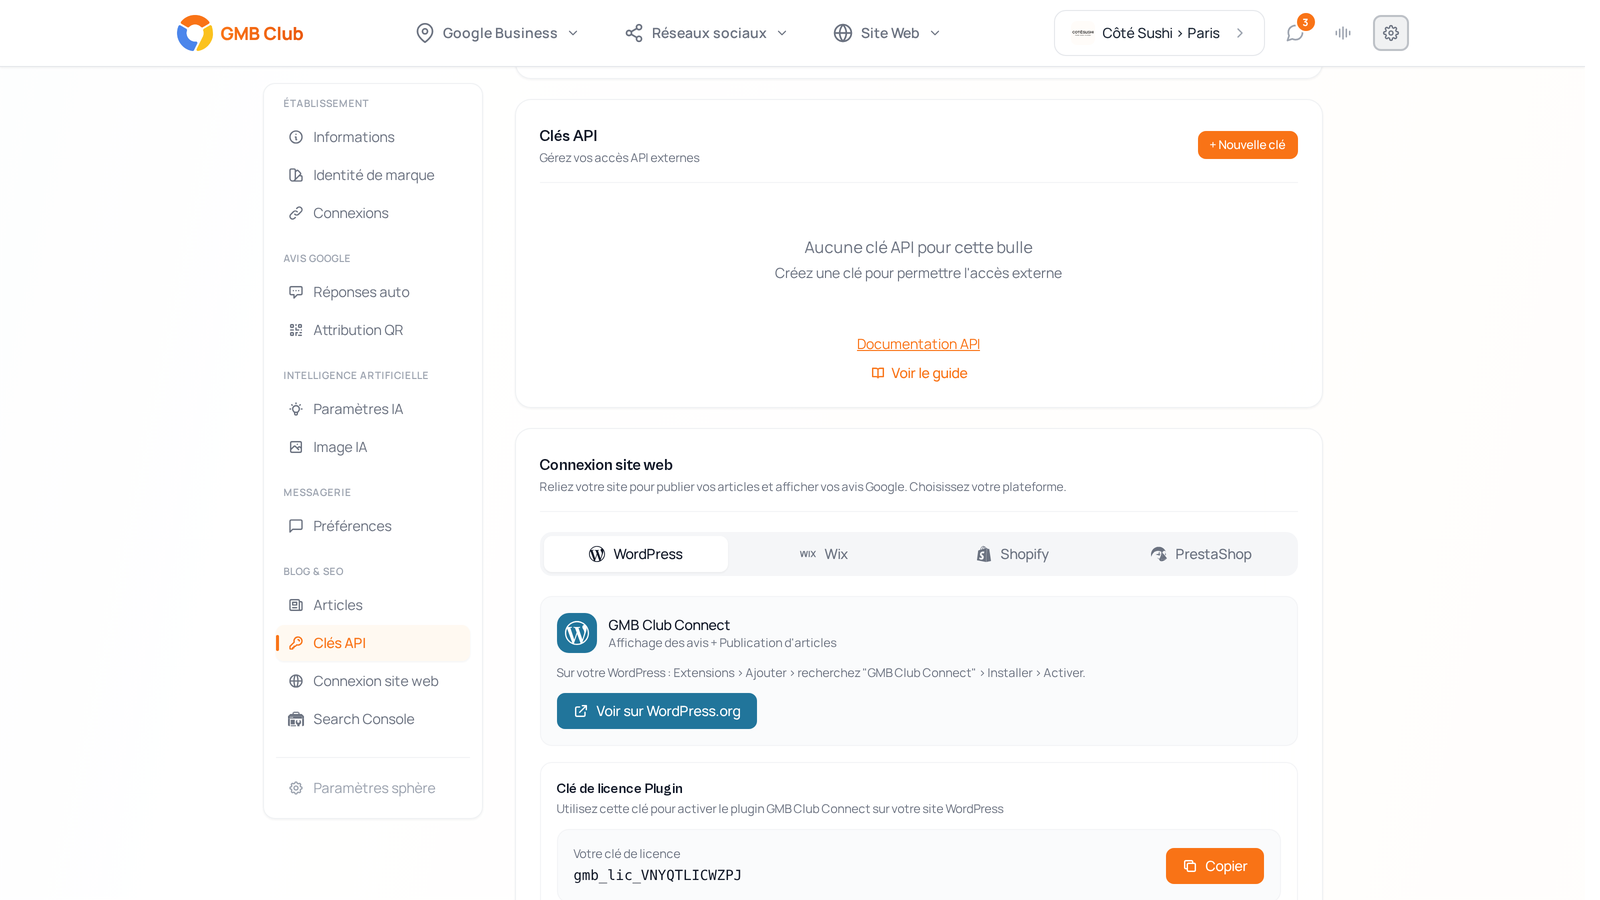Click the Paramètres sphère gear icon
Image resolution: width=1600 pixels, height=900 pixels.
(x=296, y=788)
